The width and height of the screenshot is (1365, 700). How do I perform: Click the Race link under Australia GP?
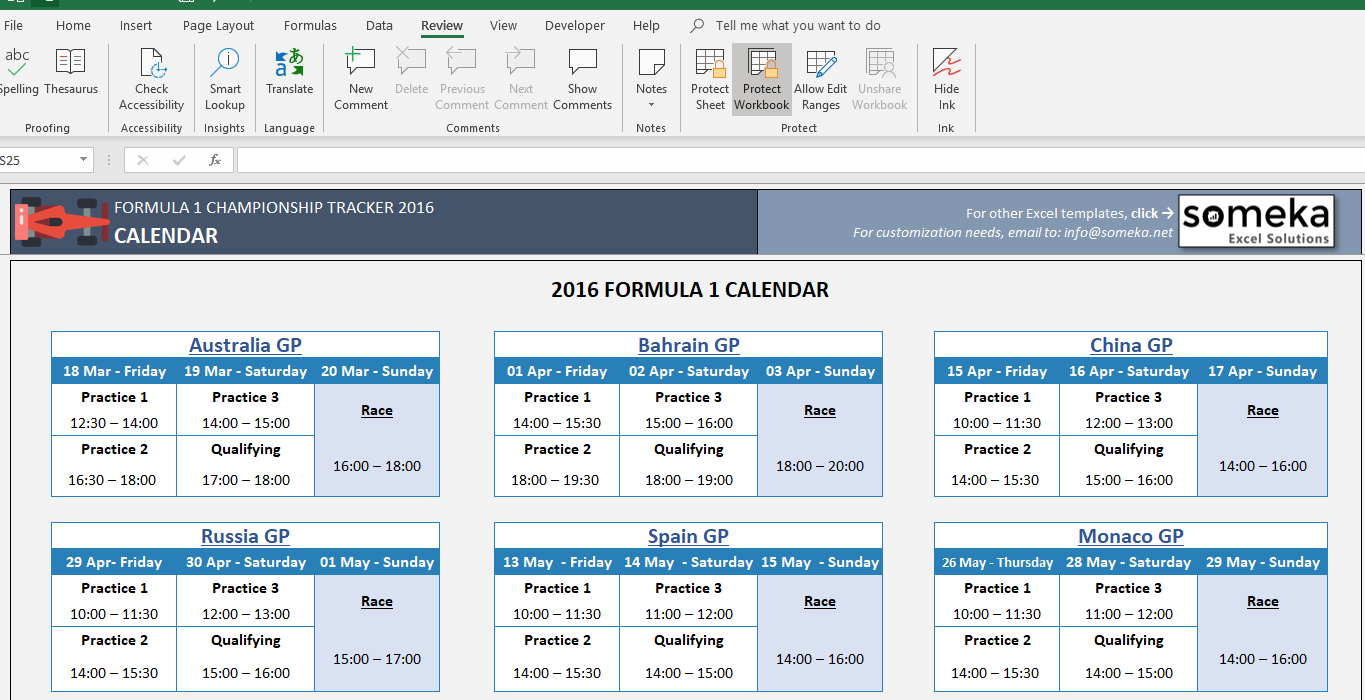coord(377,410)
